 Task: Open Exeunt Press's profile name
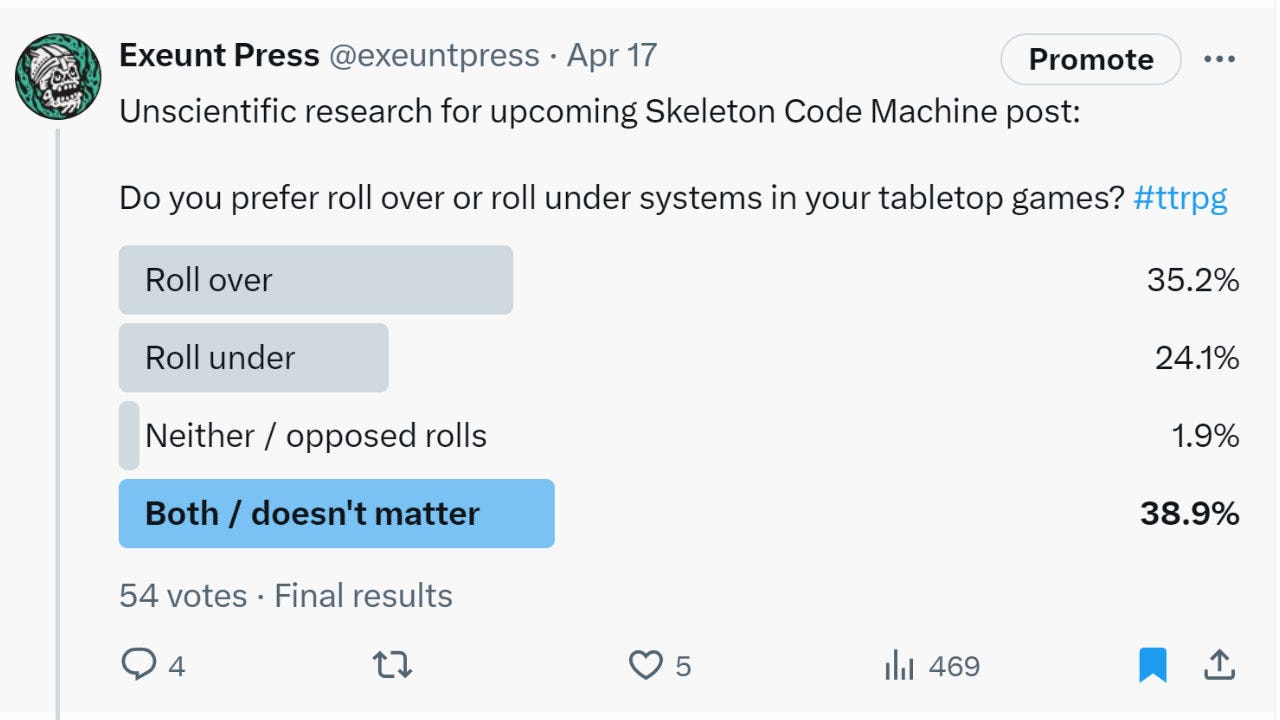218,56
